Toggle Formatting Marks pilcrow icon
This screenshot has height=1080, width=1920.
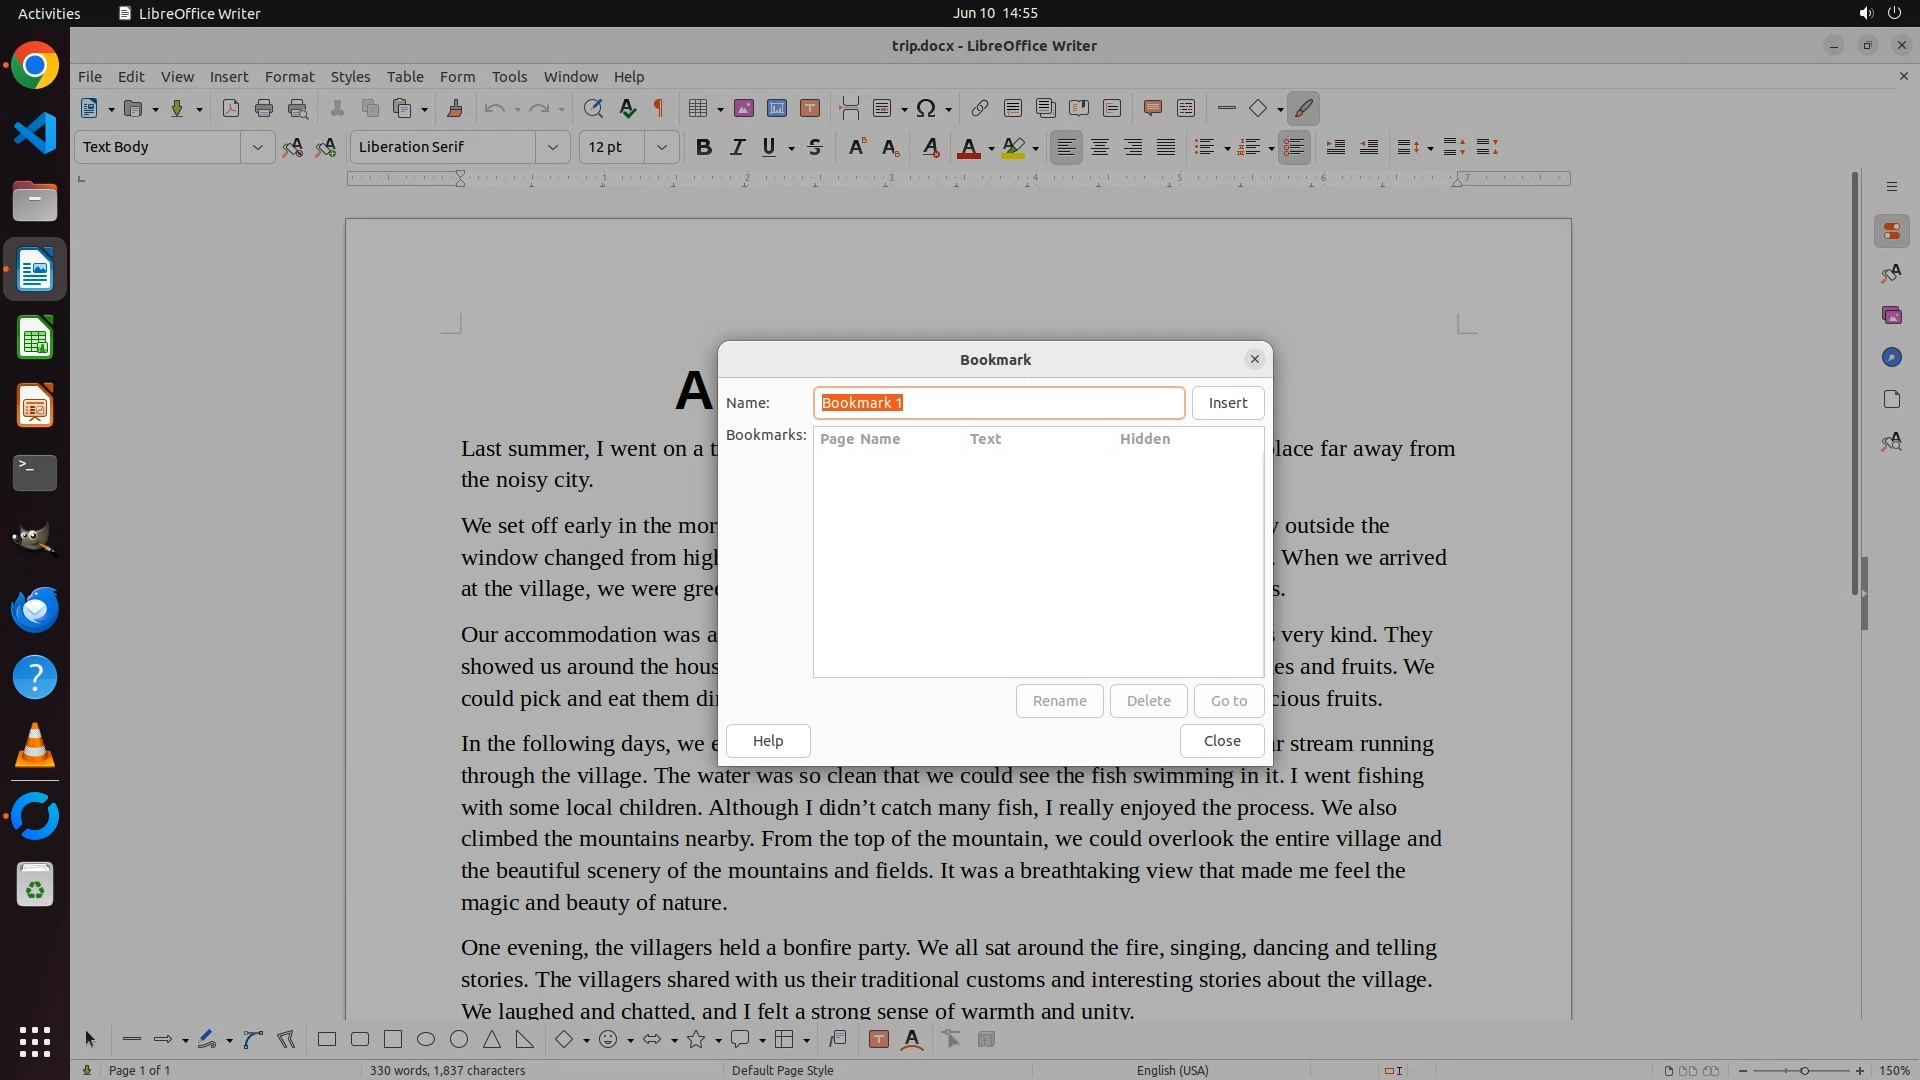[659, 108]
